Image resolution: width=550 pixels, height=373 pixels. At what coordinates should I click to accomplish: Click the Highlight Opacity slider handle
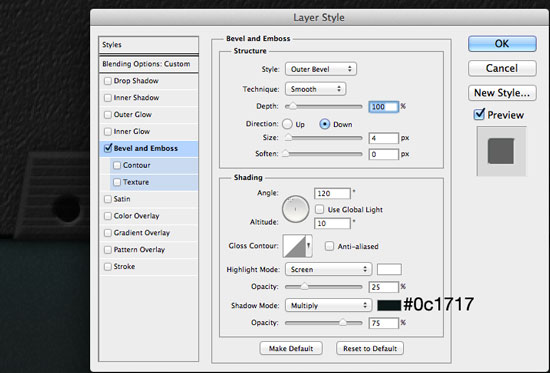304,286
